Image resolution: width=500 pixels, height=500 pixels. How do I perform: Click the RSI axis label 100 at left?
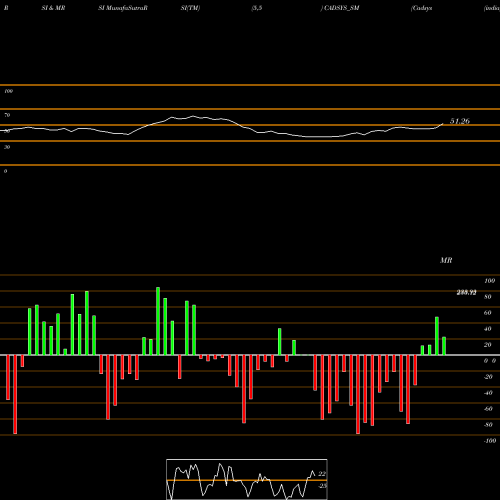point(8,91)
